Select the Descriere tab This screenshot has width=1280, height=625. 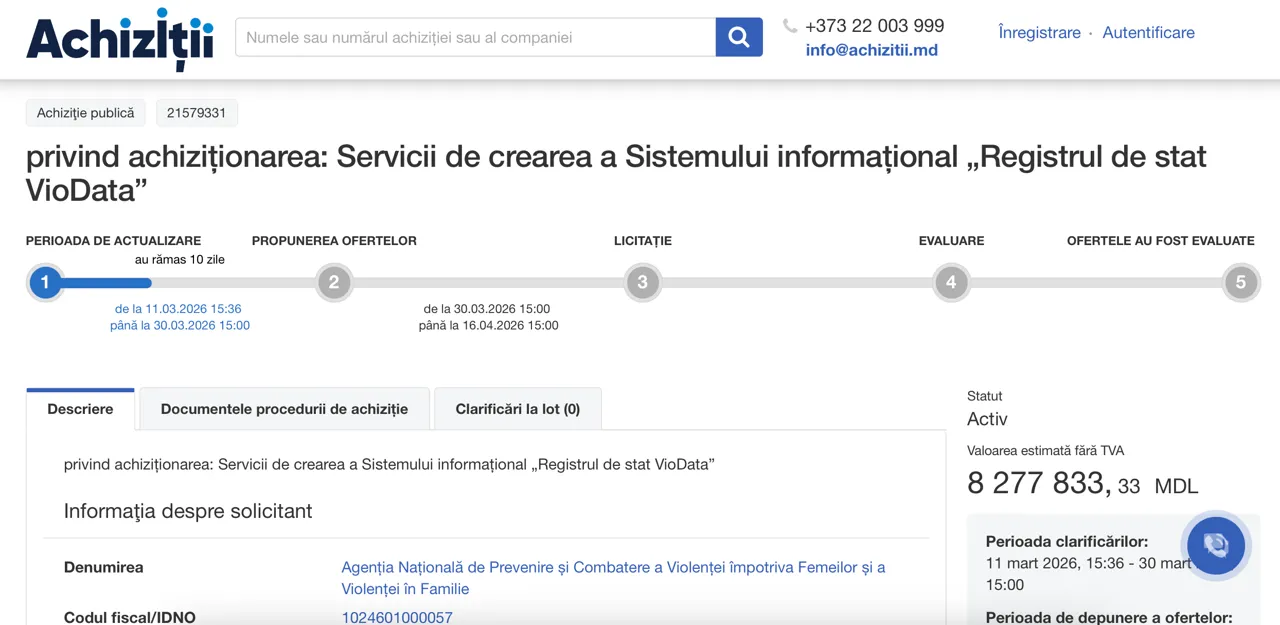click(80, 409)
